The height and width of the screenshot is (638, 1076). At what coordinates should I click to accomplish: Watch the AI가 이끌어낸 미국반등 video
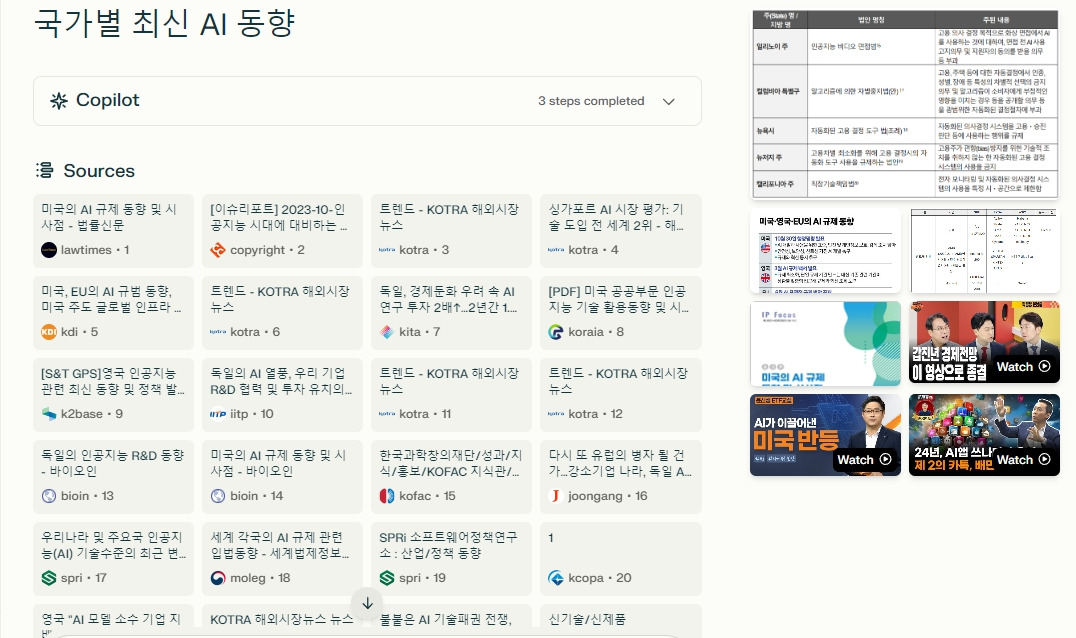(826, 435)
